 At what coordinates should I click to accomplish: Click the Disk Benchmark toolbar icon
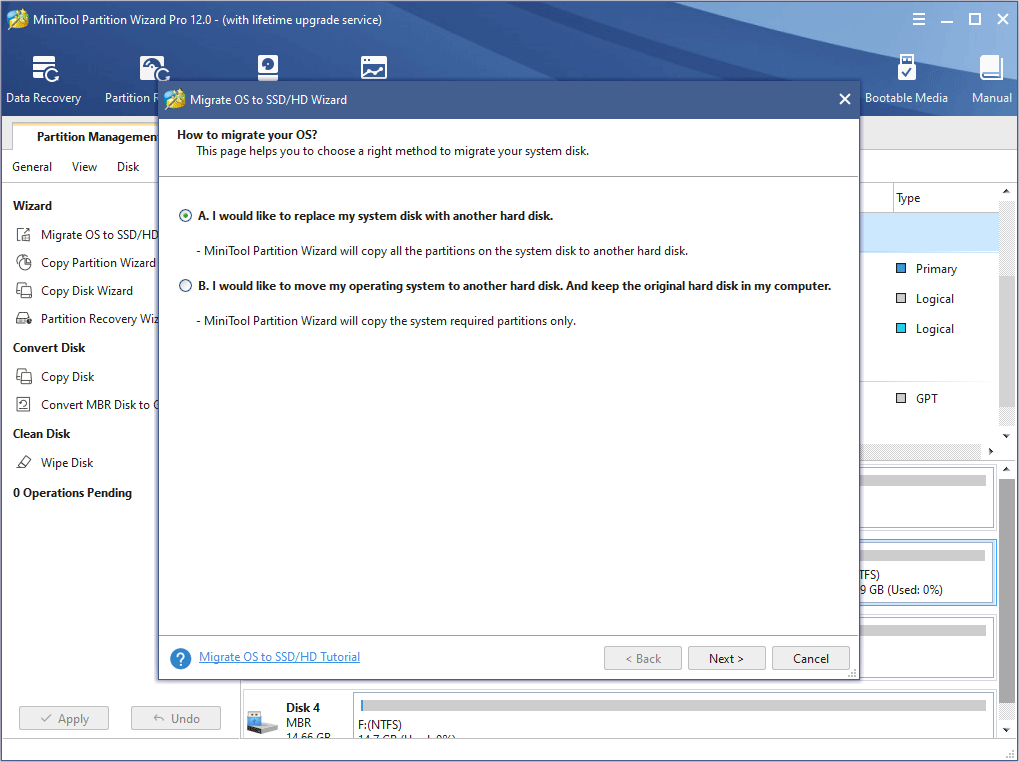(268, 68)
